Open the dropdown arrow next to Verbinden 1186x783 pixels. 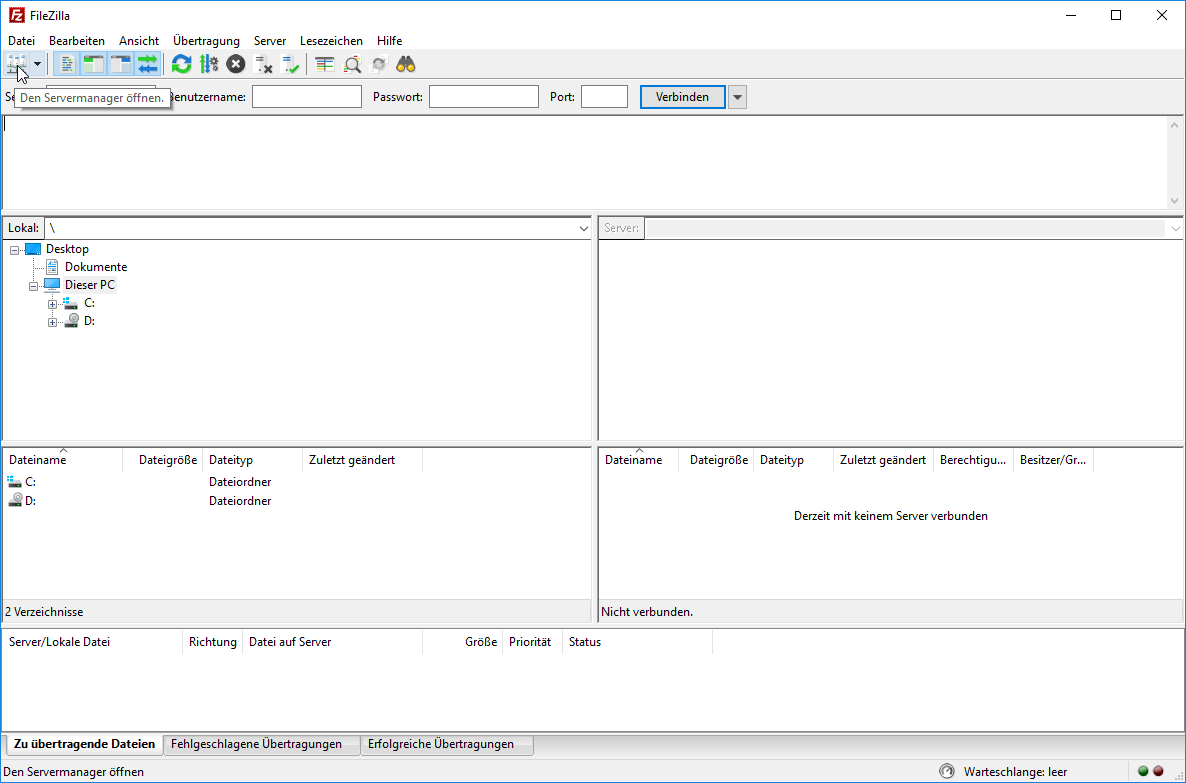(737, 97)
